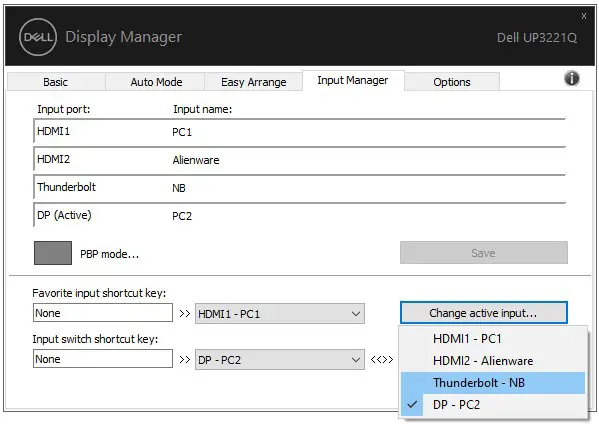
Task: Click the HDMI1 input port label
Action: pyautogui.click(x=53, y=131)
